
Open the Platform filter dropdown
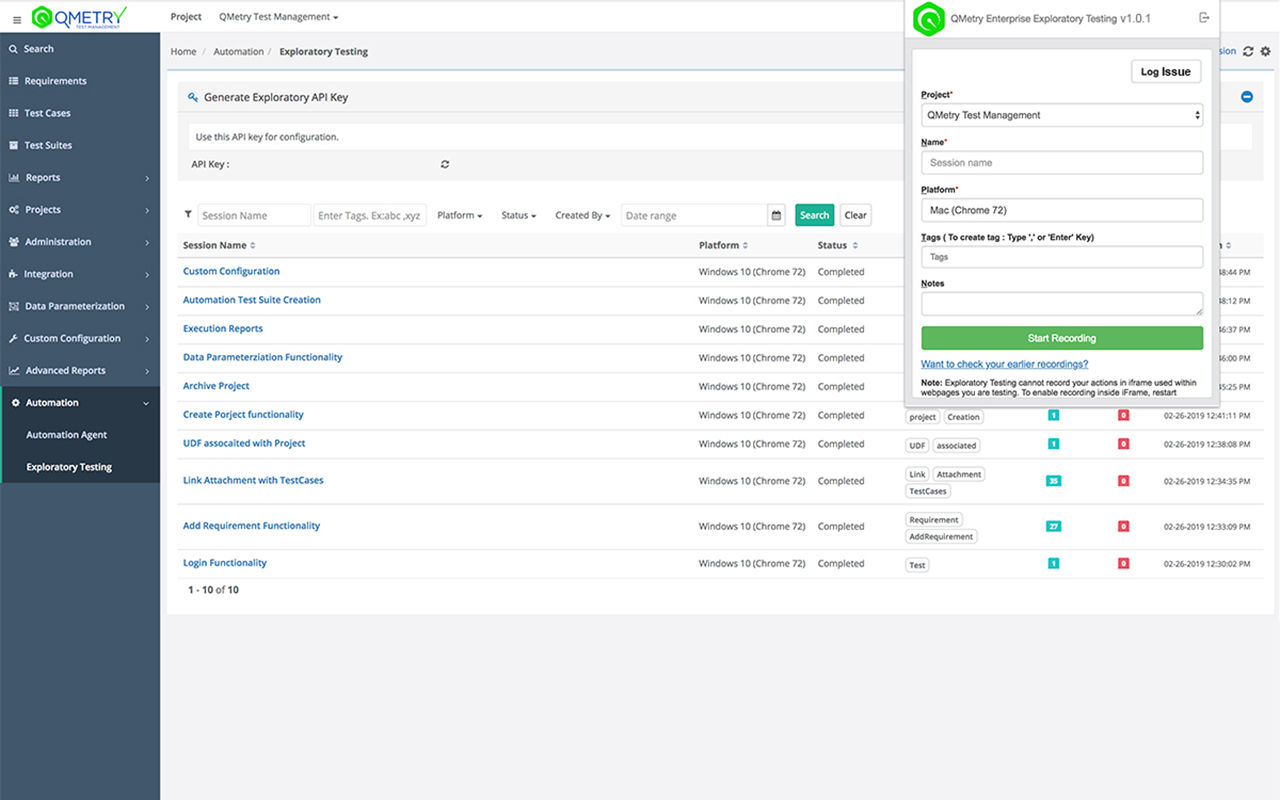coord(460,214)
